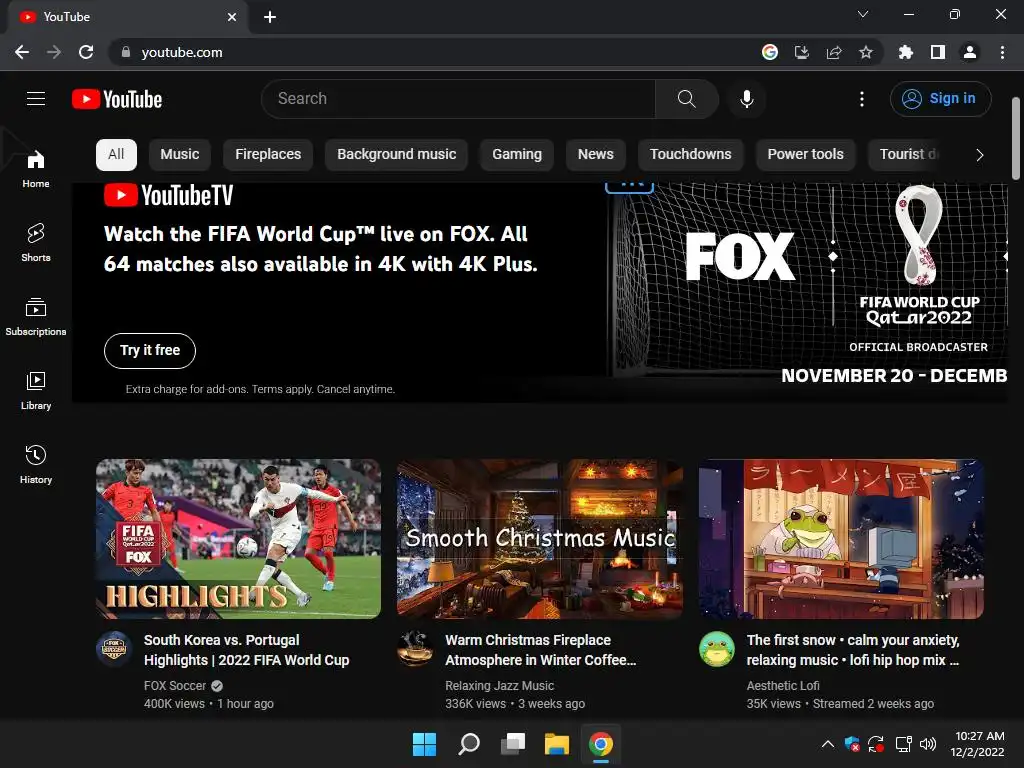This screenshot has width=1024, height=768.
Task: Click the youtube.com address bar
Action: click(431, 52)
